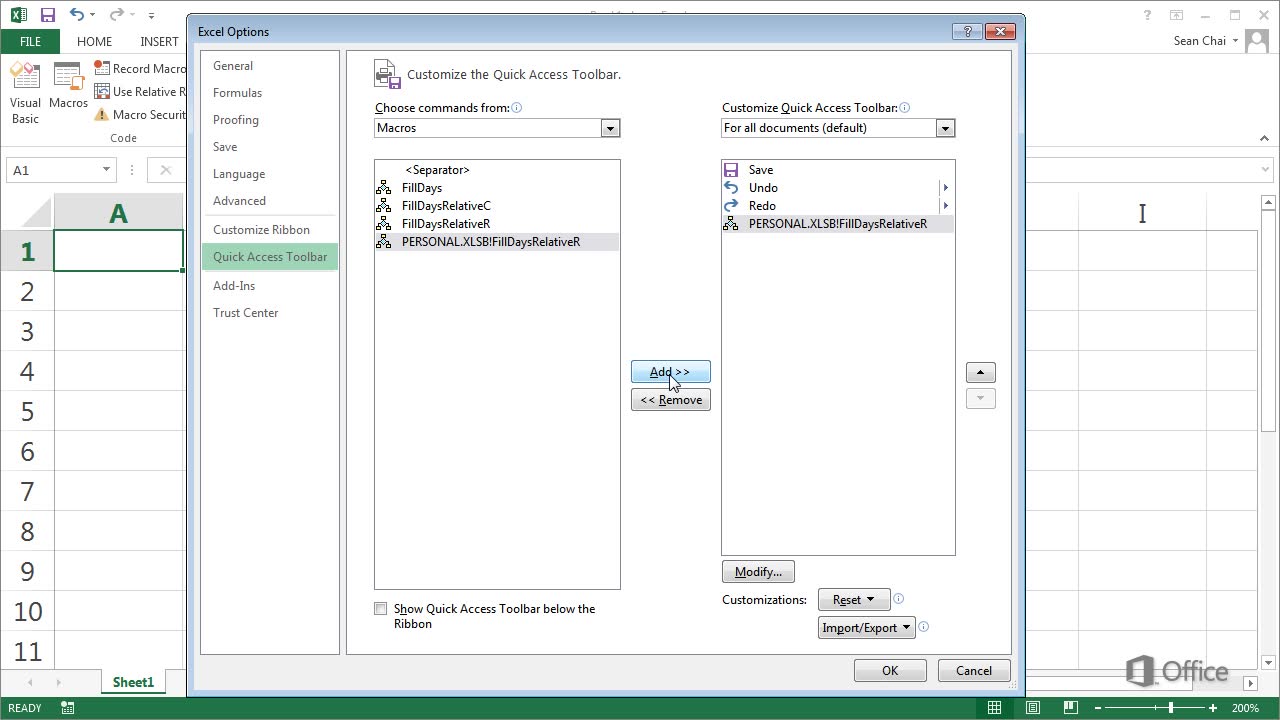This screenshot has width=1280, height=720.
Task: Click the Undo icon in toolbar list
Action: click(x=731, y=188)
